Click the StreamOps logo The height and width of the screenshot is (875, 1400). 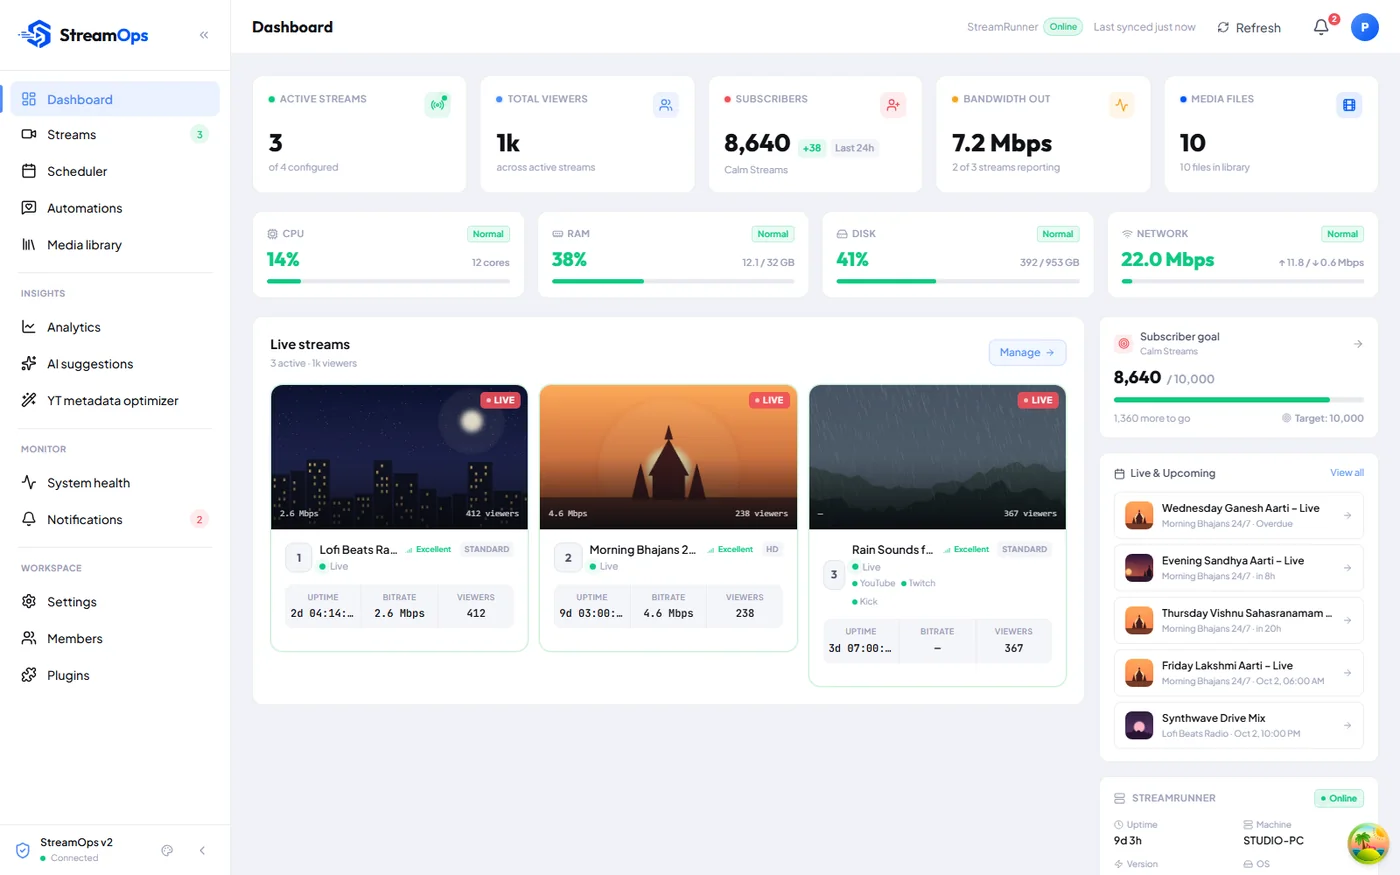83,35
